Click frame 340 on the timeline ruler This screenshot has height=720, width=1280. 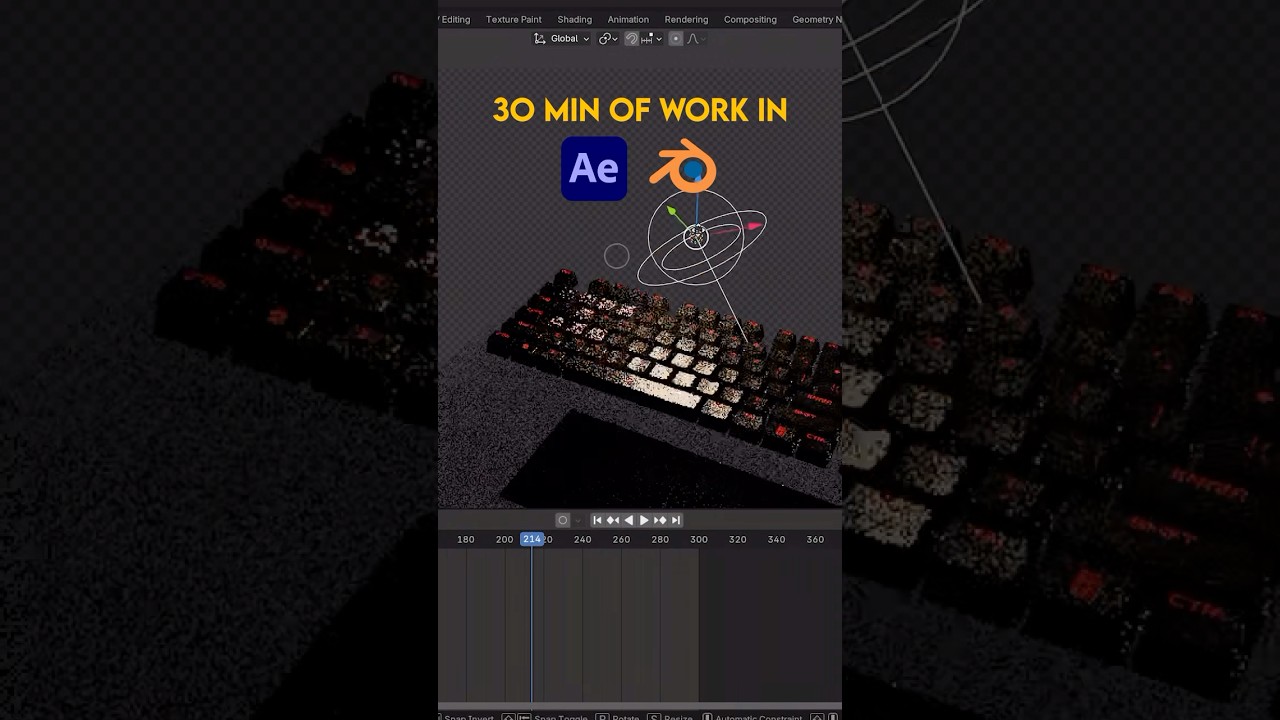click(x=776, y=539)
